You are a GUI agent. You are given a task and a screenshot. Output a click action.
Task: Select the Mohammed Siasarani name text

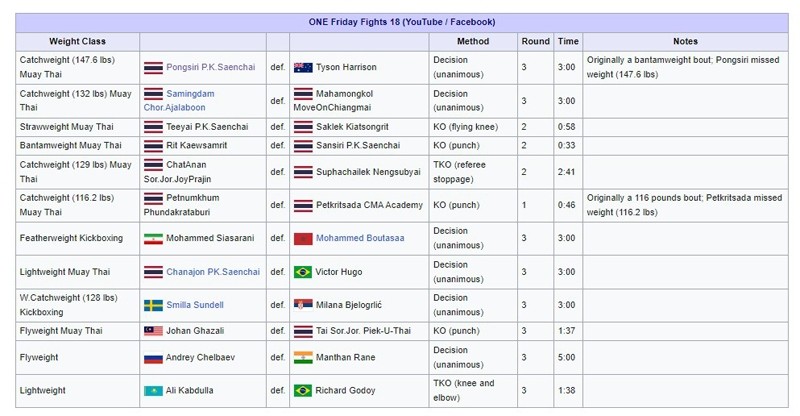(x=210, y=238)
